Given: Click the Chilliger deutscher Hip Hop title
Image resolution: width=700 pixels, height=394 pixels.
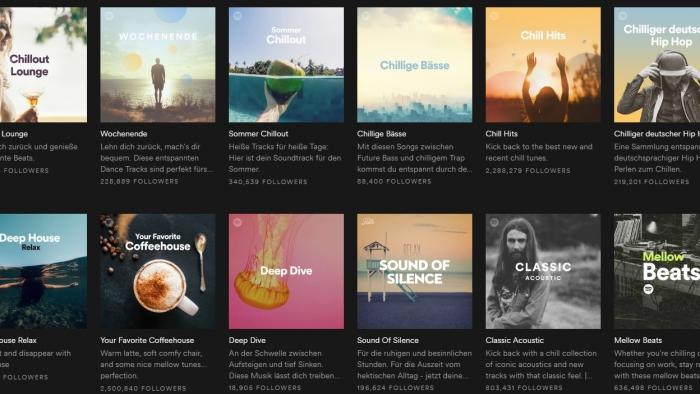Looking at the screenshot, I should 657,133.
